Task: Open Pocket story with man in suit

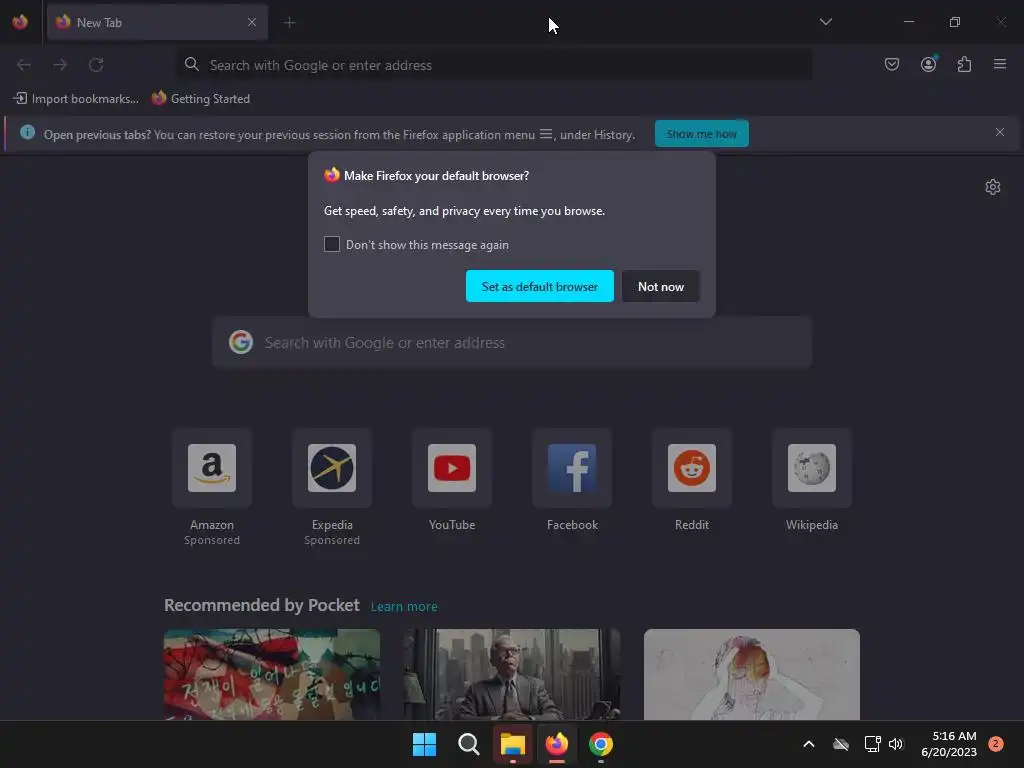Action: point(512,674)
